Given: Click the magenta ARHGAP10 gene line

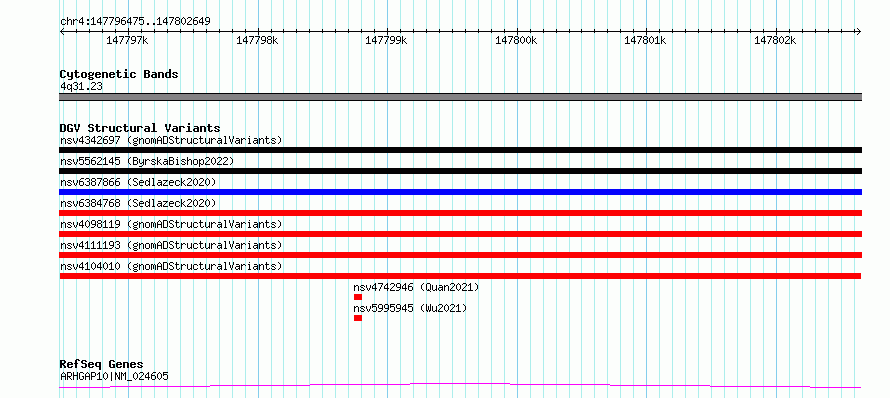Looking at the screenshot, I should [460, 386].
